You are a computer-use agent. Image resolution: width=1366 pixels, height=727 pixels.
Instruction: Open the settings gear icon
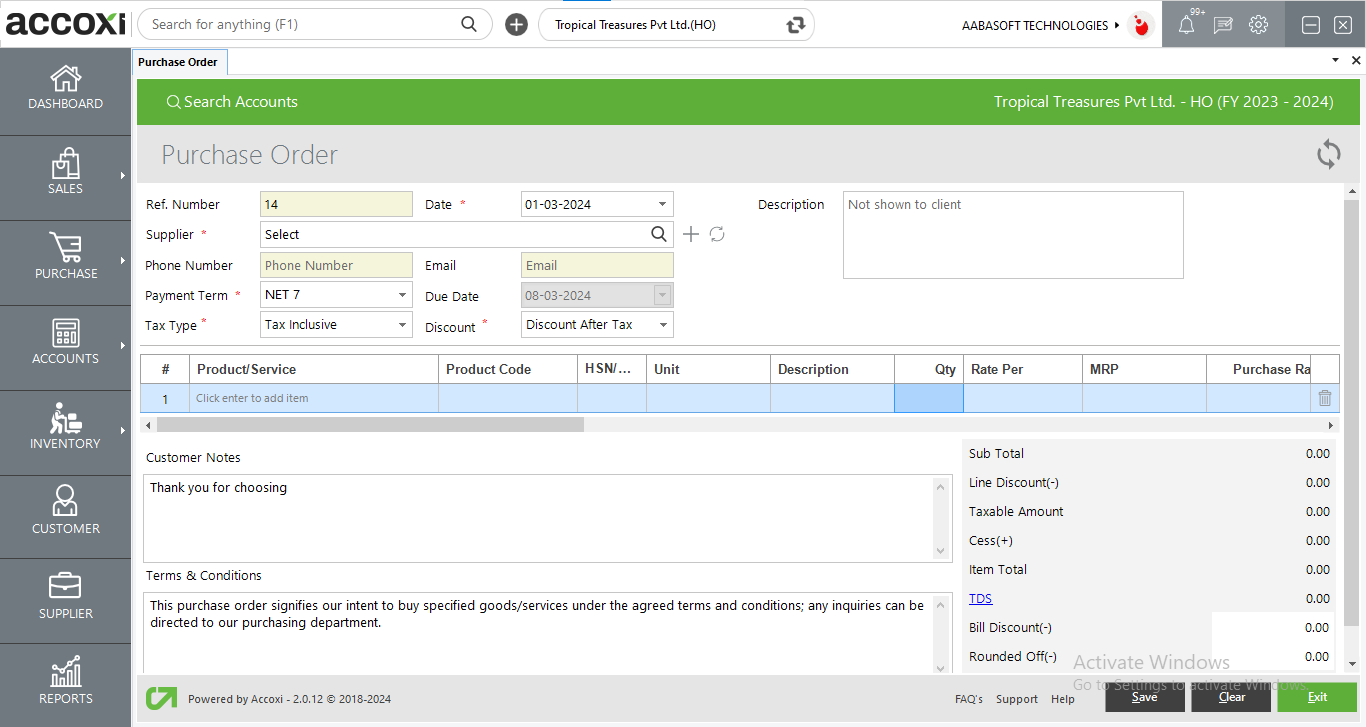pos(1258,25)
